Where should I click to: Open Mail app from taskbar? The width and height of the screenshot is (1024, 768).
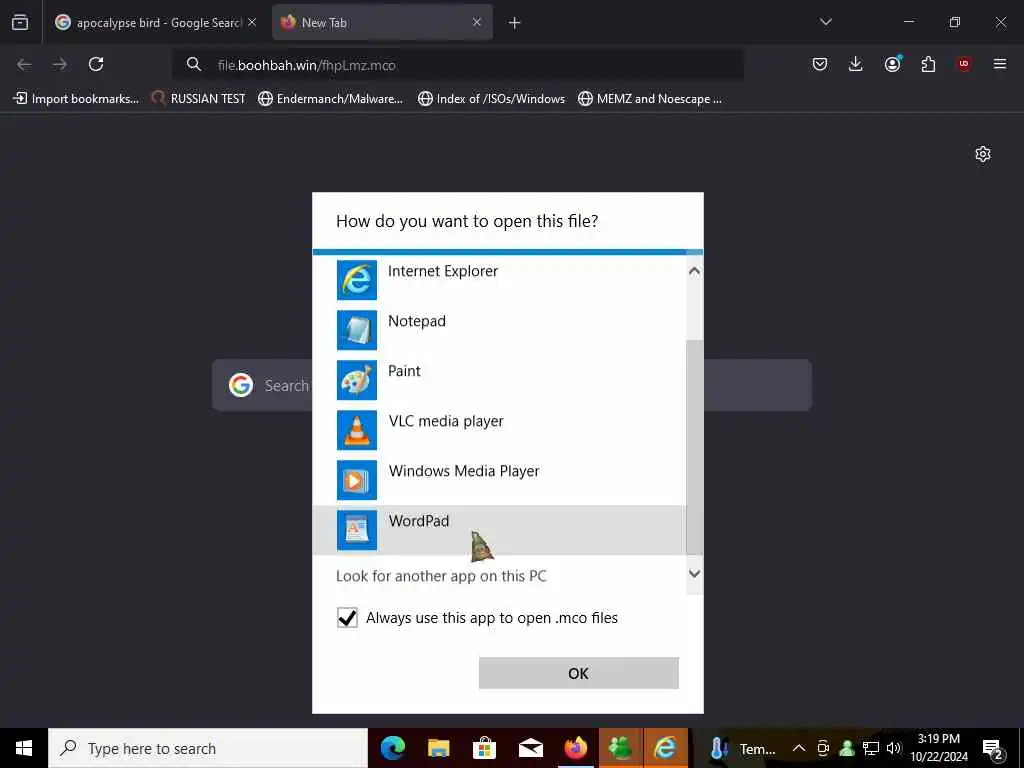pyautogui.click(x=530, y=748)
